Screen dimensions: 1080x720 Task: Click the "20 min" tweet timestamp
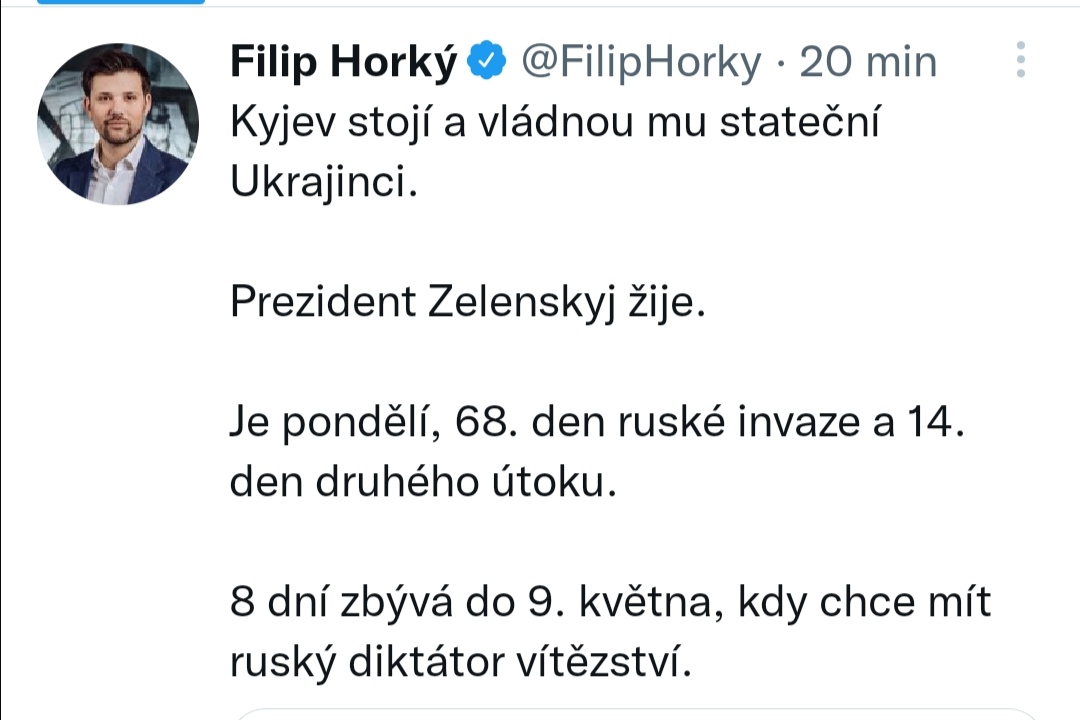point(869,63)
